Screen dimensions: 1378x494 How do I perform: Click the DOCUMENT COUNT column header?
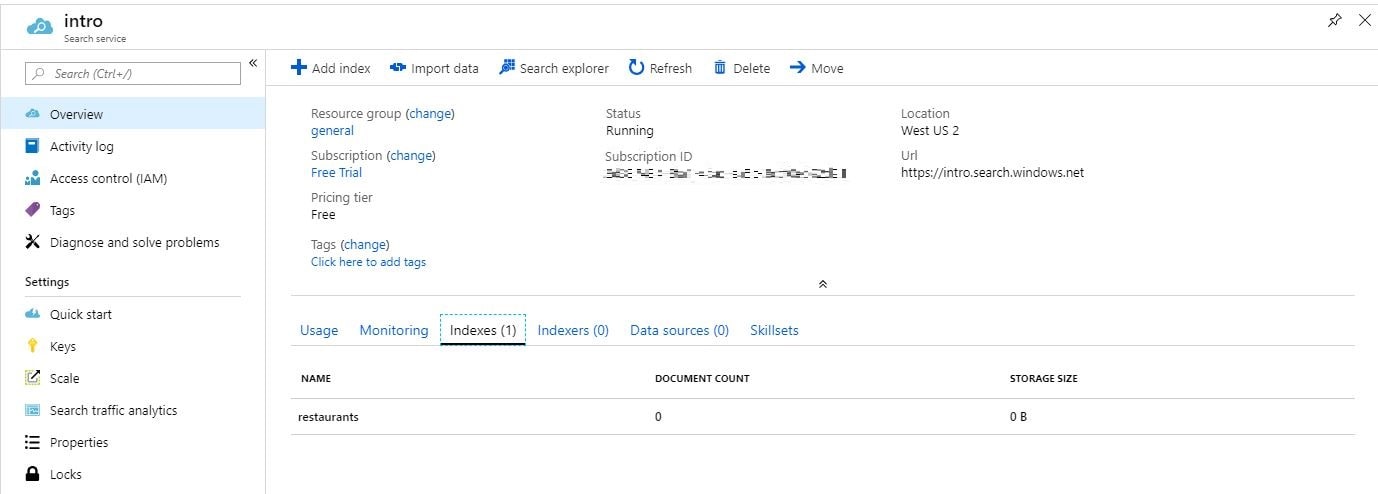click(702, 379)
